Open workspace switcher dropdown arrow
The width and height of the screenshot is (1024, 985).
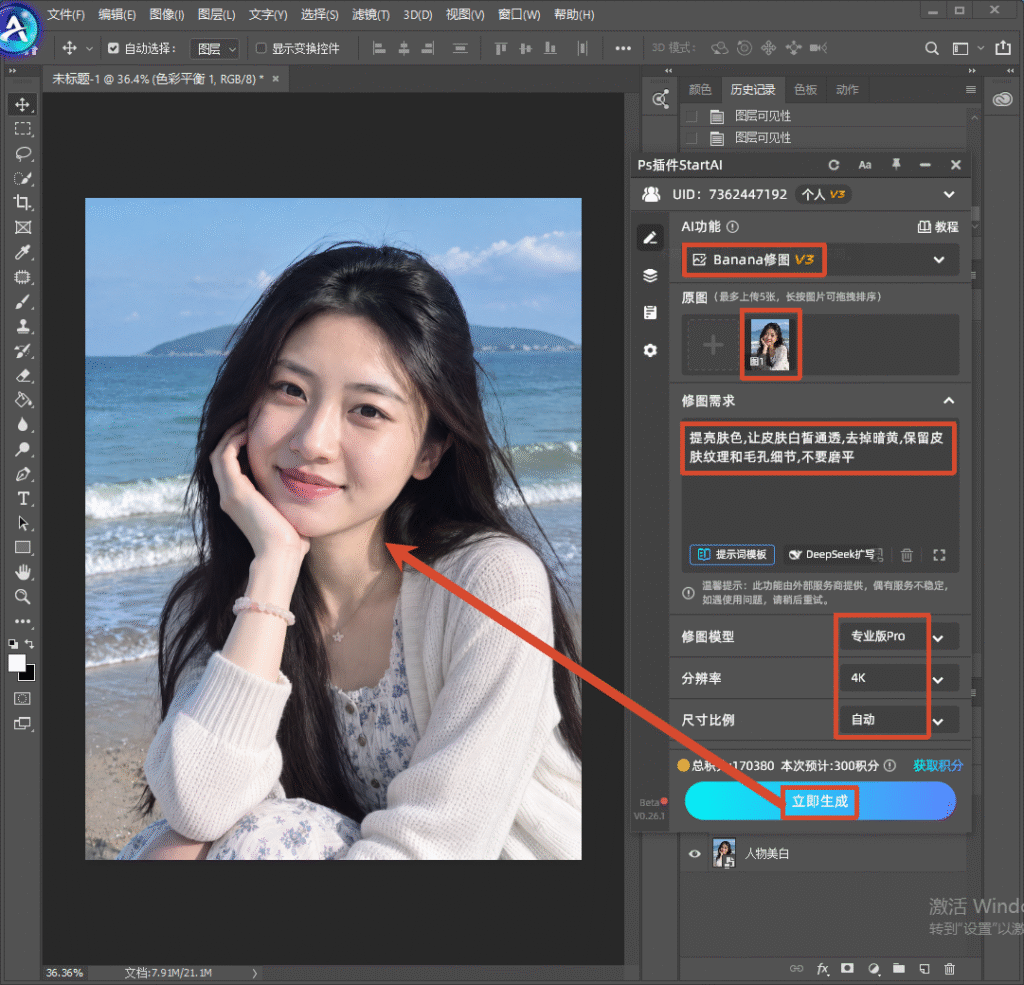click(980, 48)
